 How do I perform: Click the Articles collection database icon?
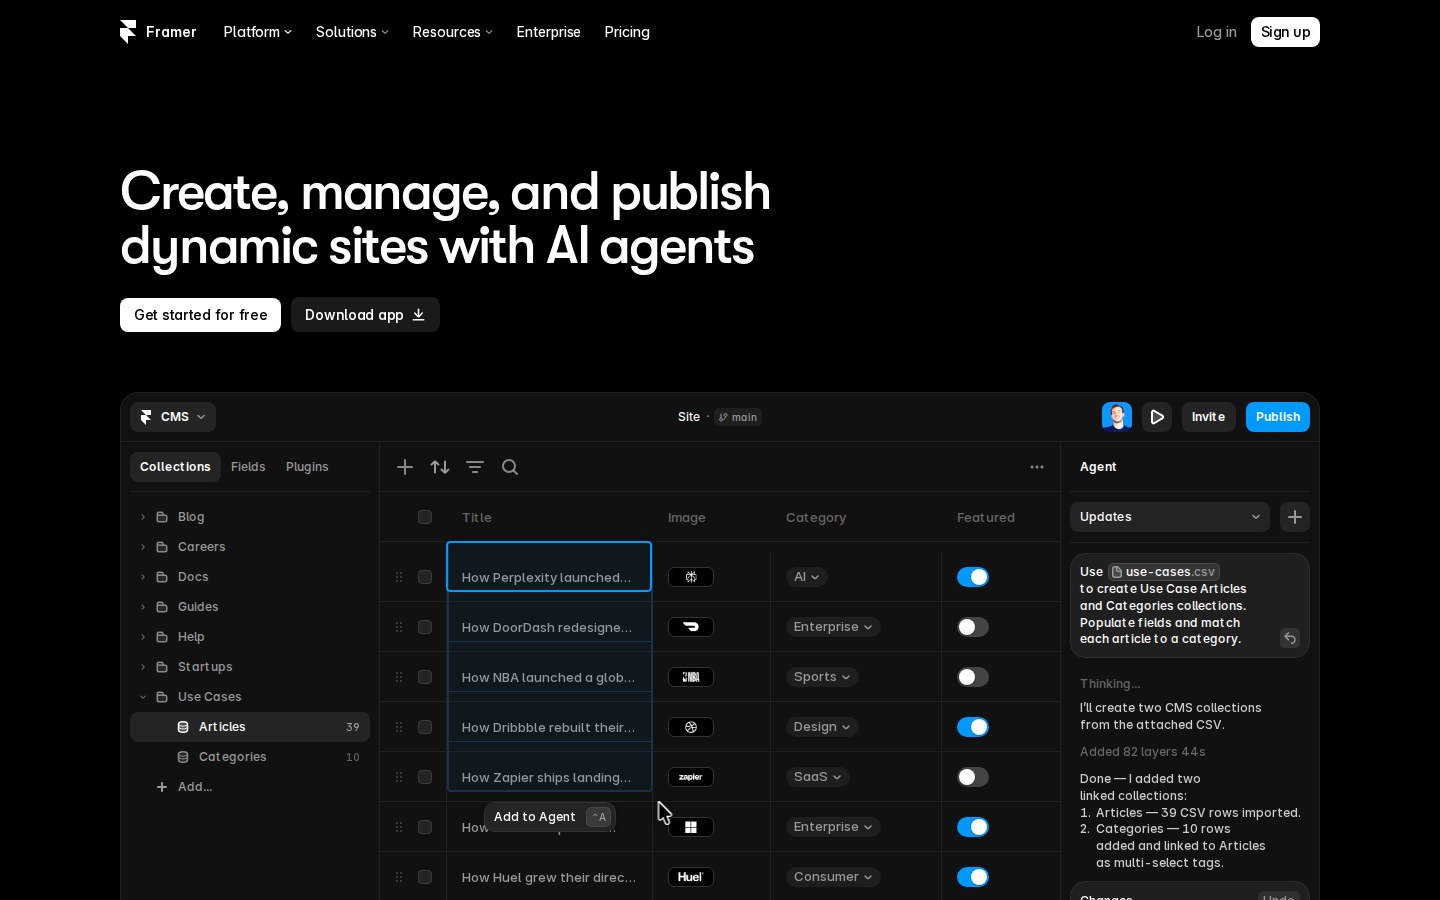coord(183,727)
